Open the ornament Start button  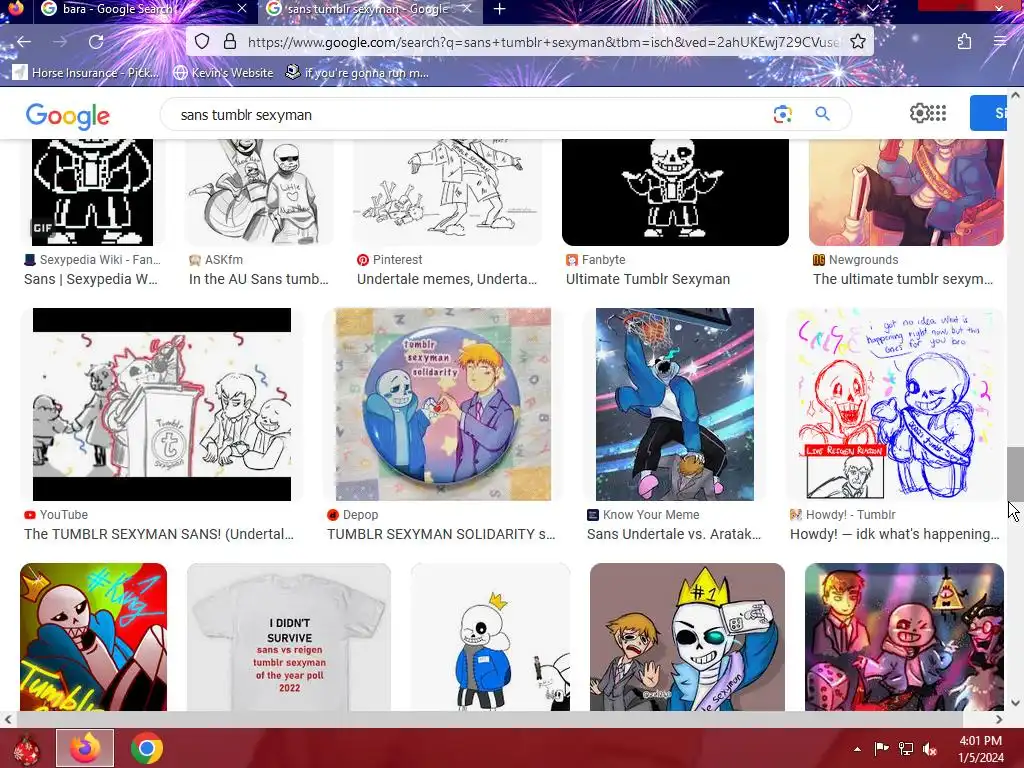coord(27,749)
